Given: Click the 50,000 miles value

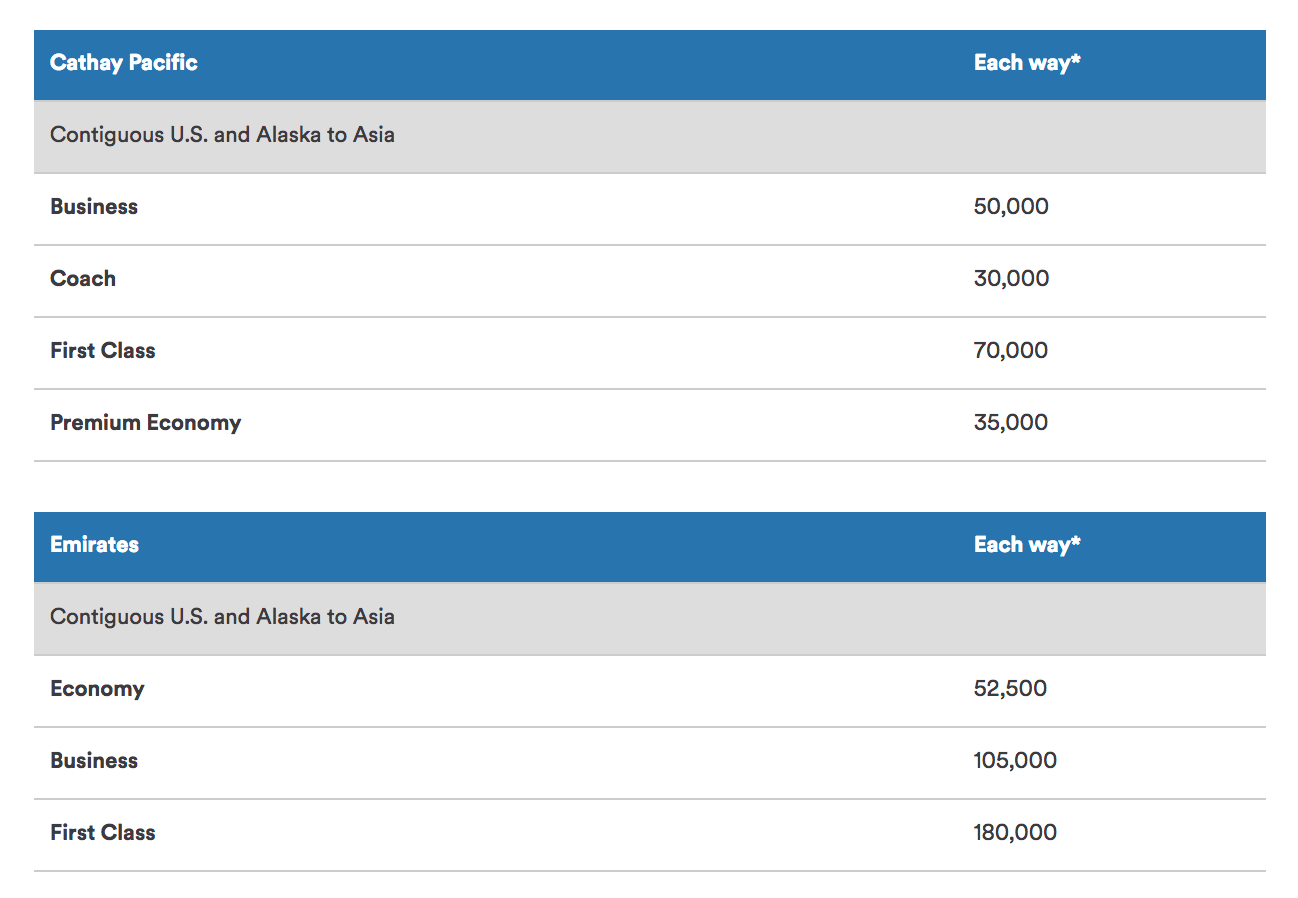Looking at the screenshot, I should 1011,207.
